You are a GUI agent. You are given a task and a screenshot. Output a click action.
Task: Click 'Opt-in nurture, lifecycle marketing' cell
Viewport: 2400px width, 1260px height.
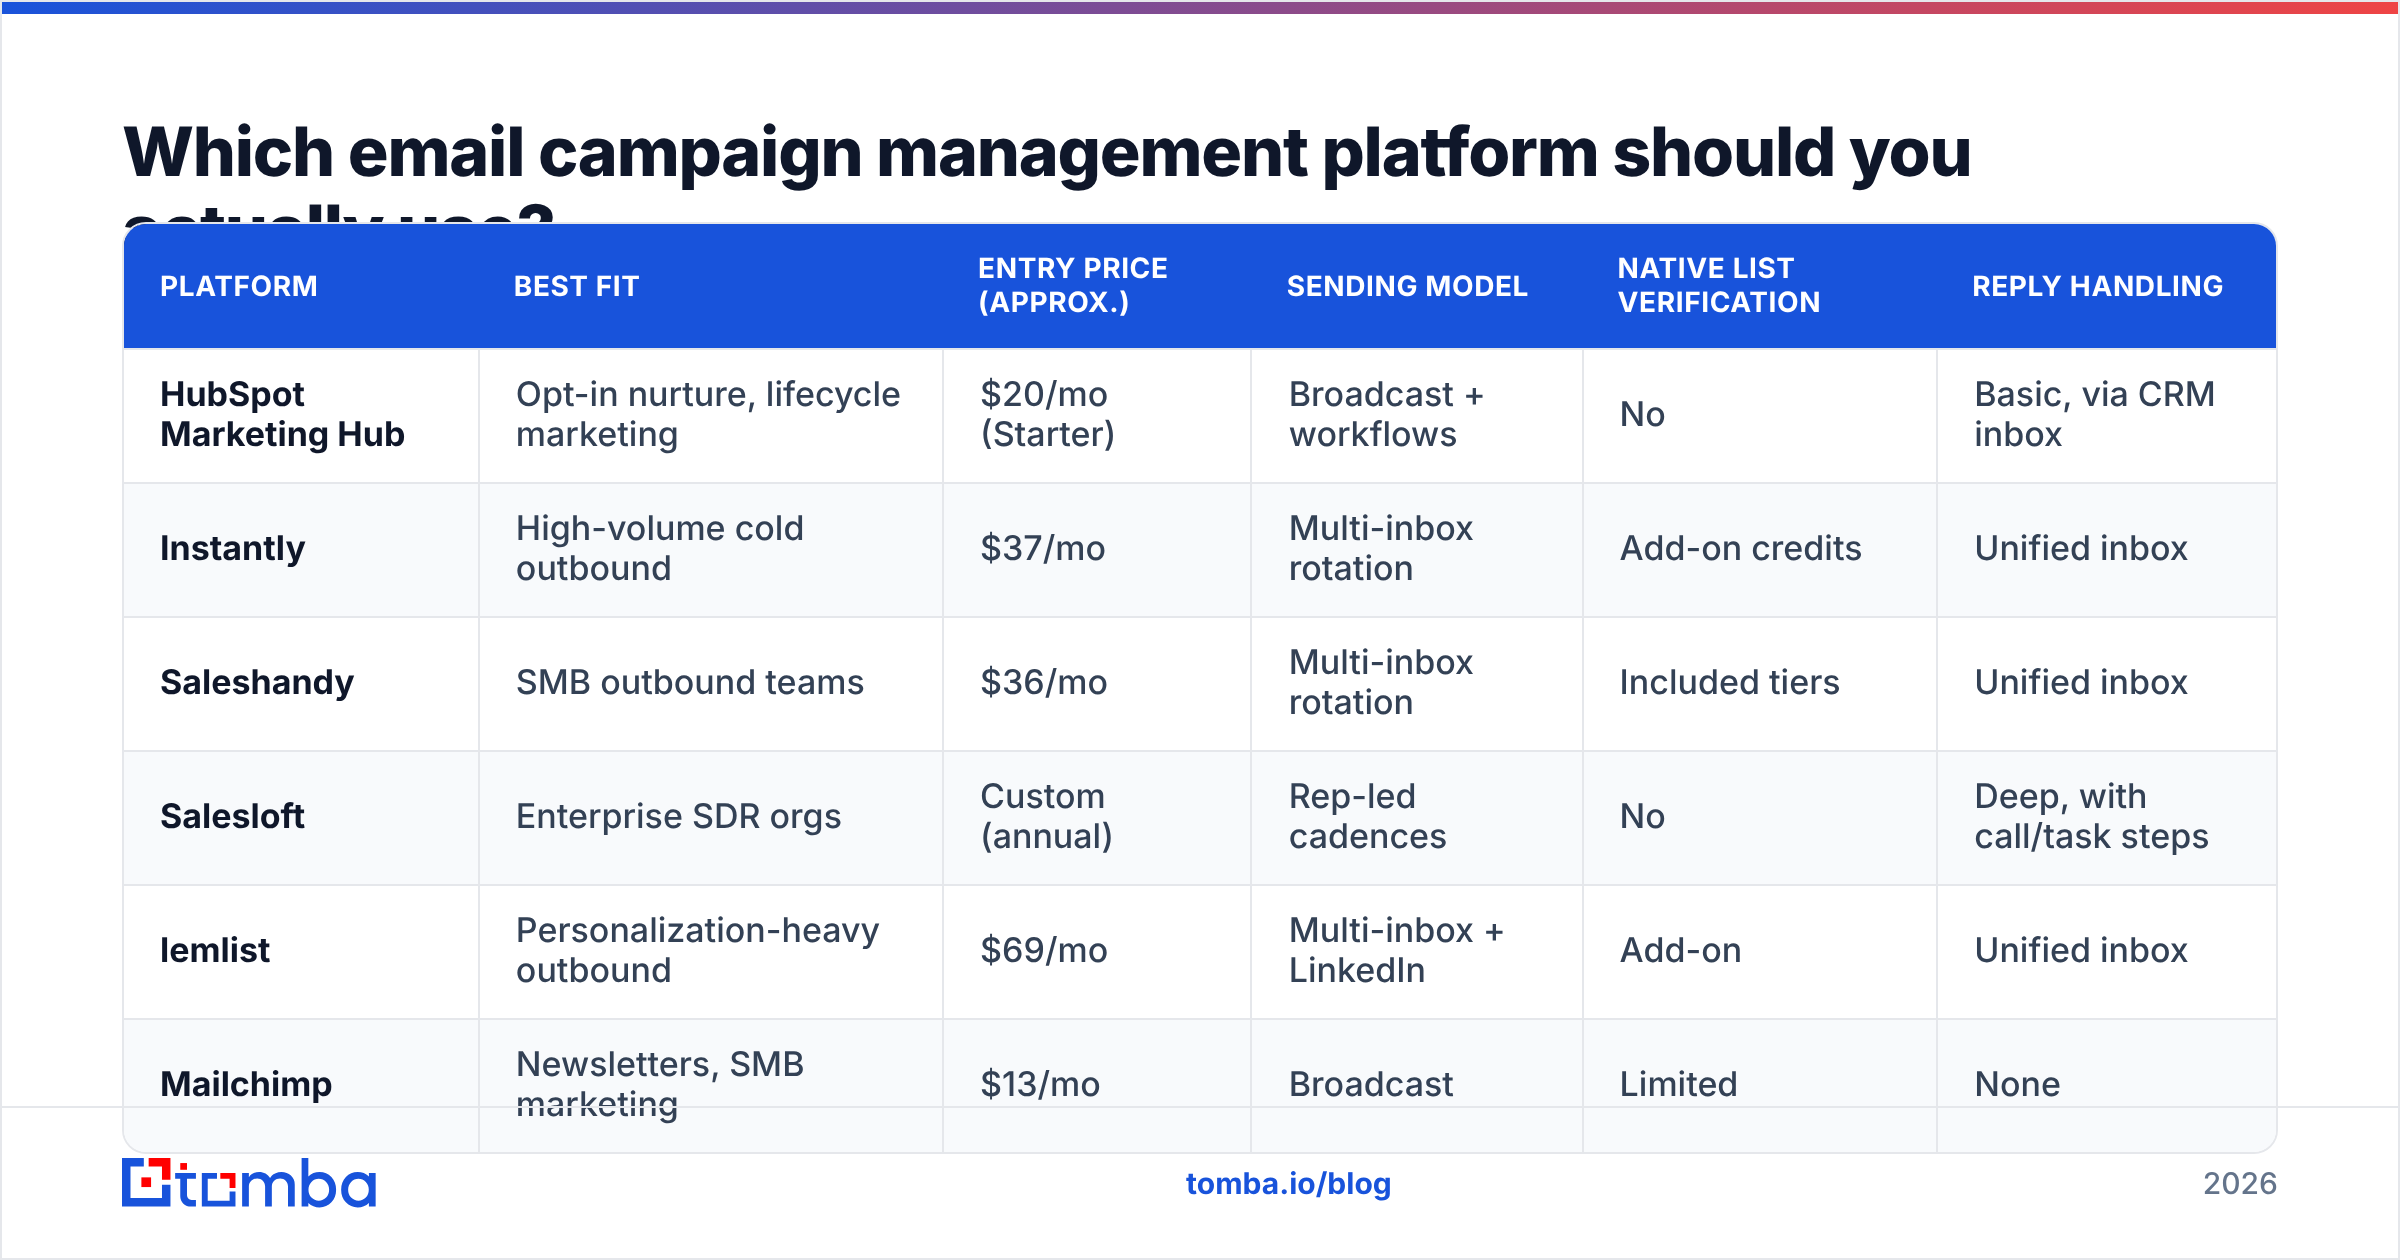[x=711, y=415]
